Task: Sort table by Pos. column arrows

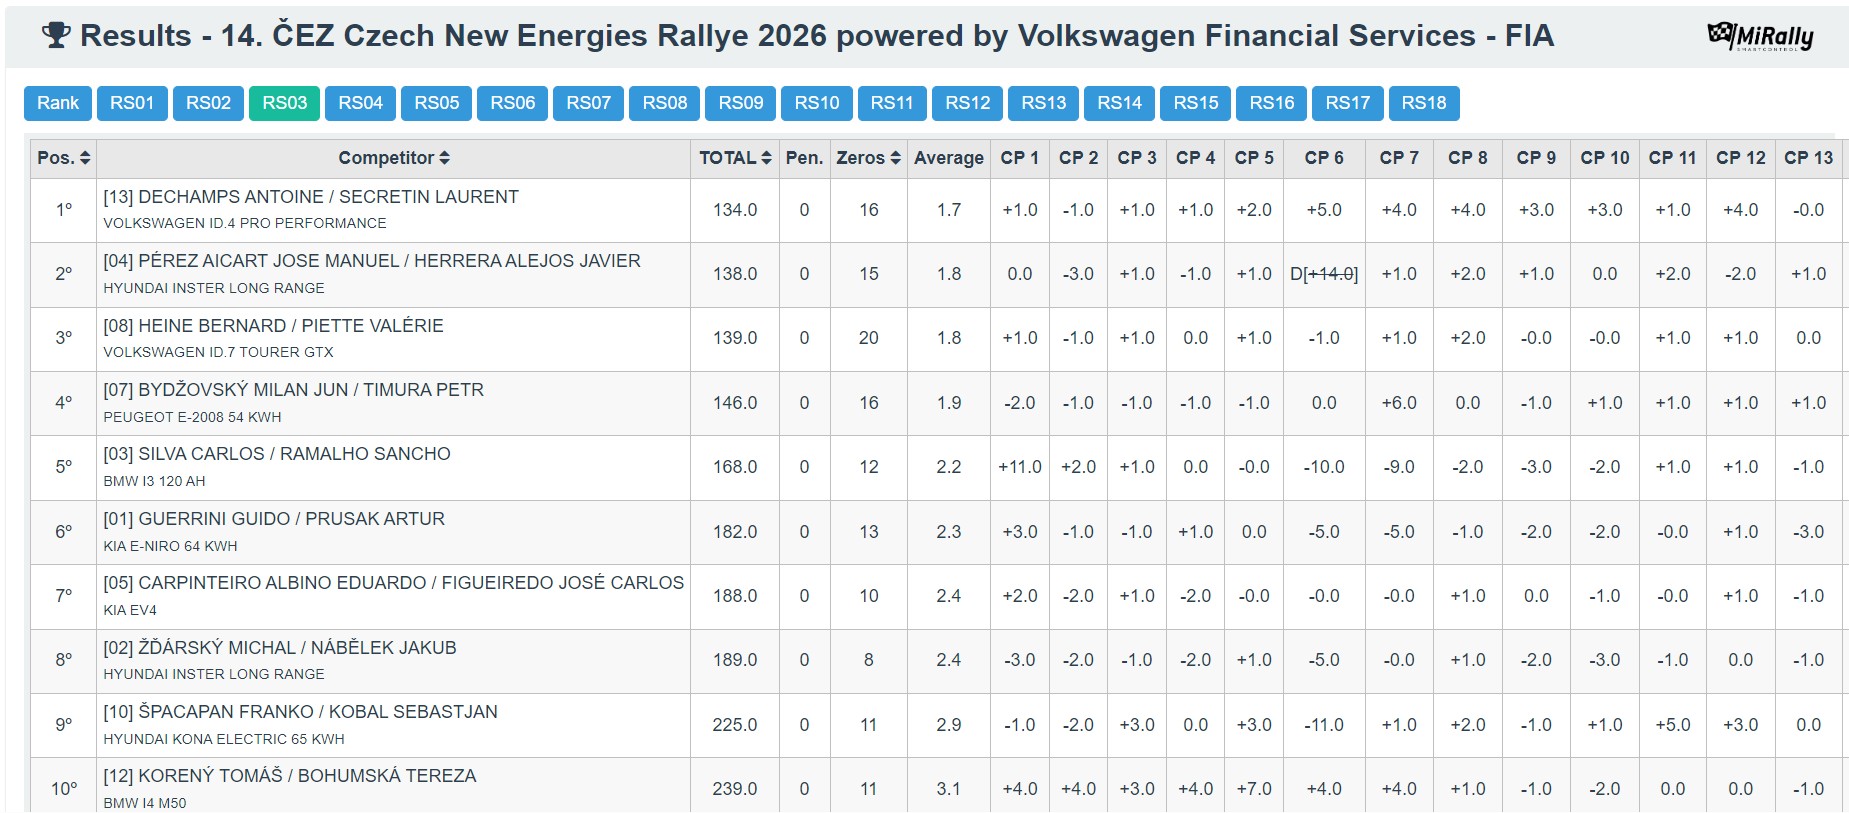Action: point(85,158)
